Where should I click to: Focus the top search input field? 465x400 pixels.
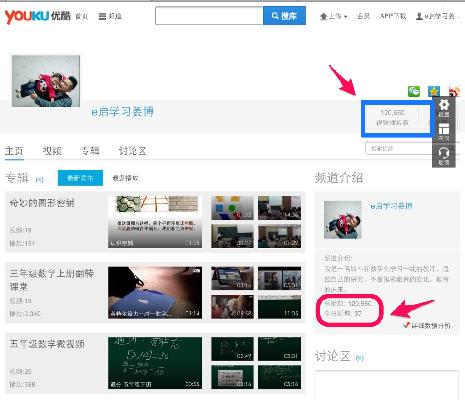click(x=209, y=16)
